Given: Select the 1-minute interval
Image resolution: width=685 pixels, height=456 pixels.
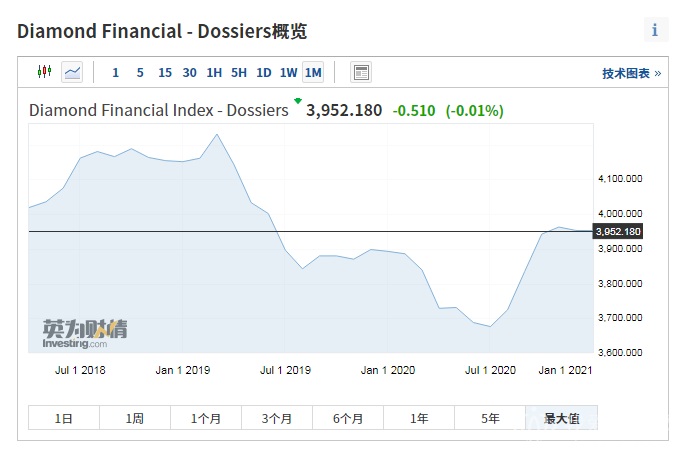Looking at the screenshot, I should click(x=115, y=72).
